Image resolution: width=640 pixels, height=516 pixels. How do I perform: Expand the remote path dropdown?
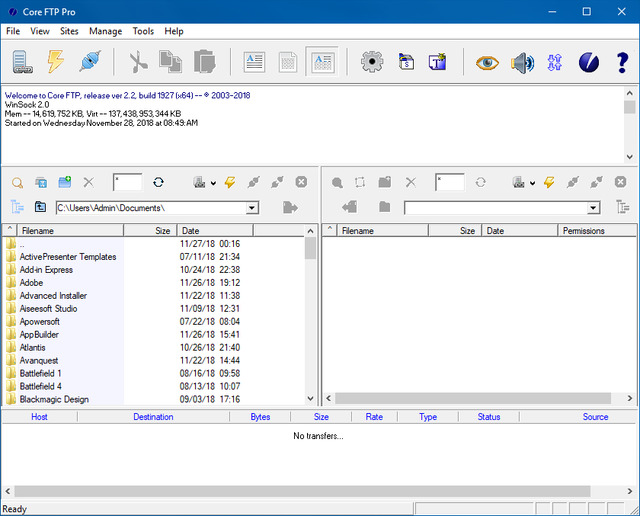[x=594, y=208]
